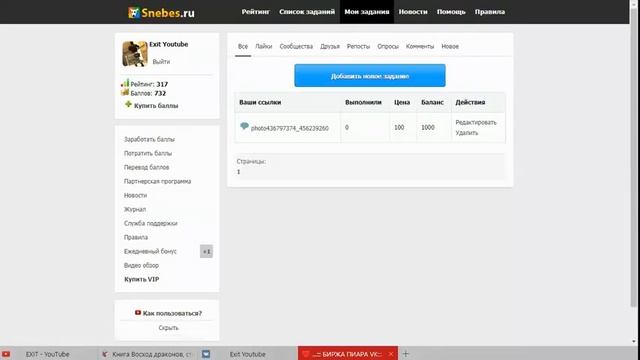This screenshot has height=360, width=640.
Task: Click the rating value 317
Action: [x=162, y=84]
